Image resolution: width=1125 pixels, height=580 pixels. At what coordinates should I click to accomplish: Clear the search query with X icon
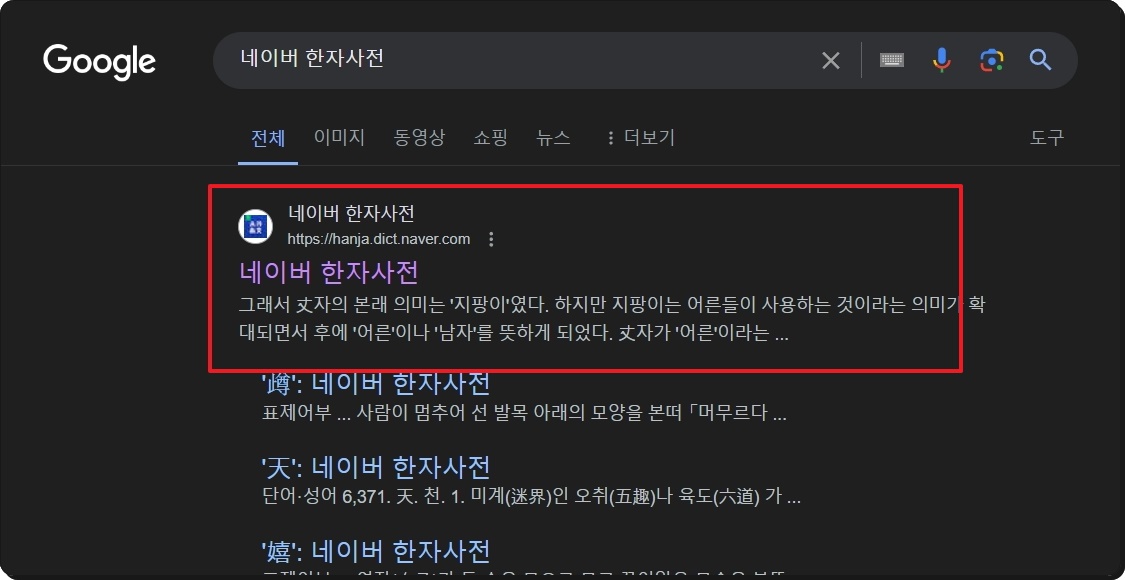(x=831, y=60)
